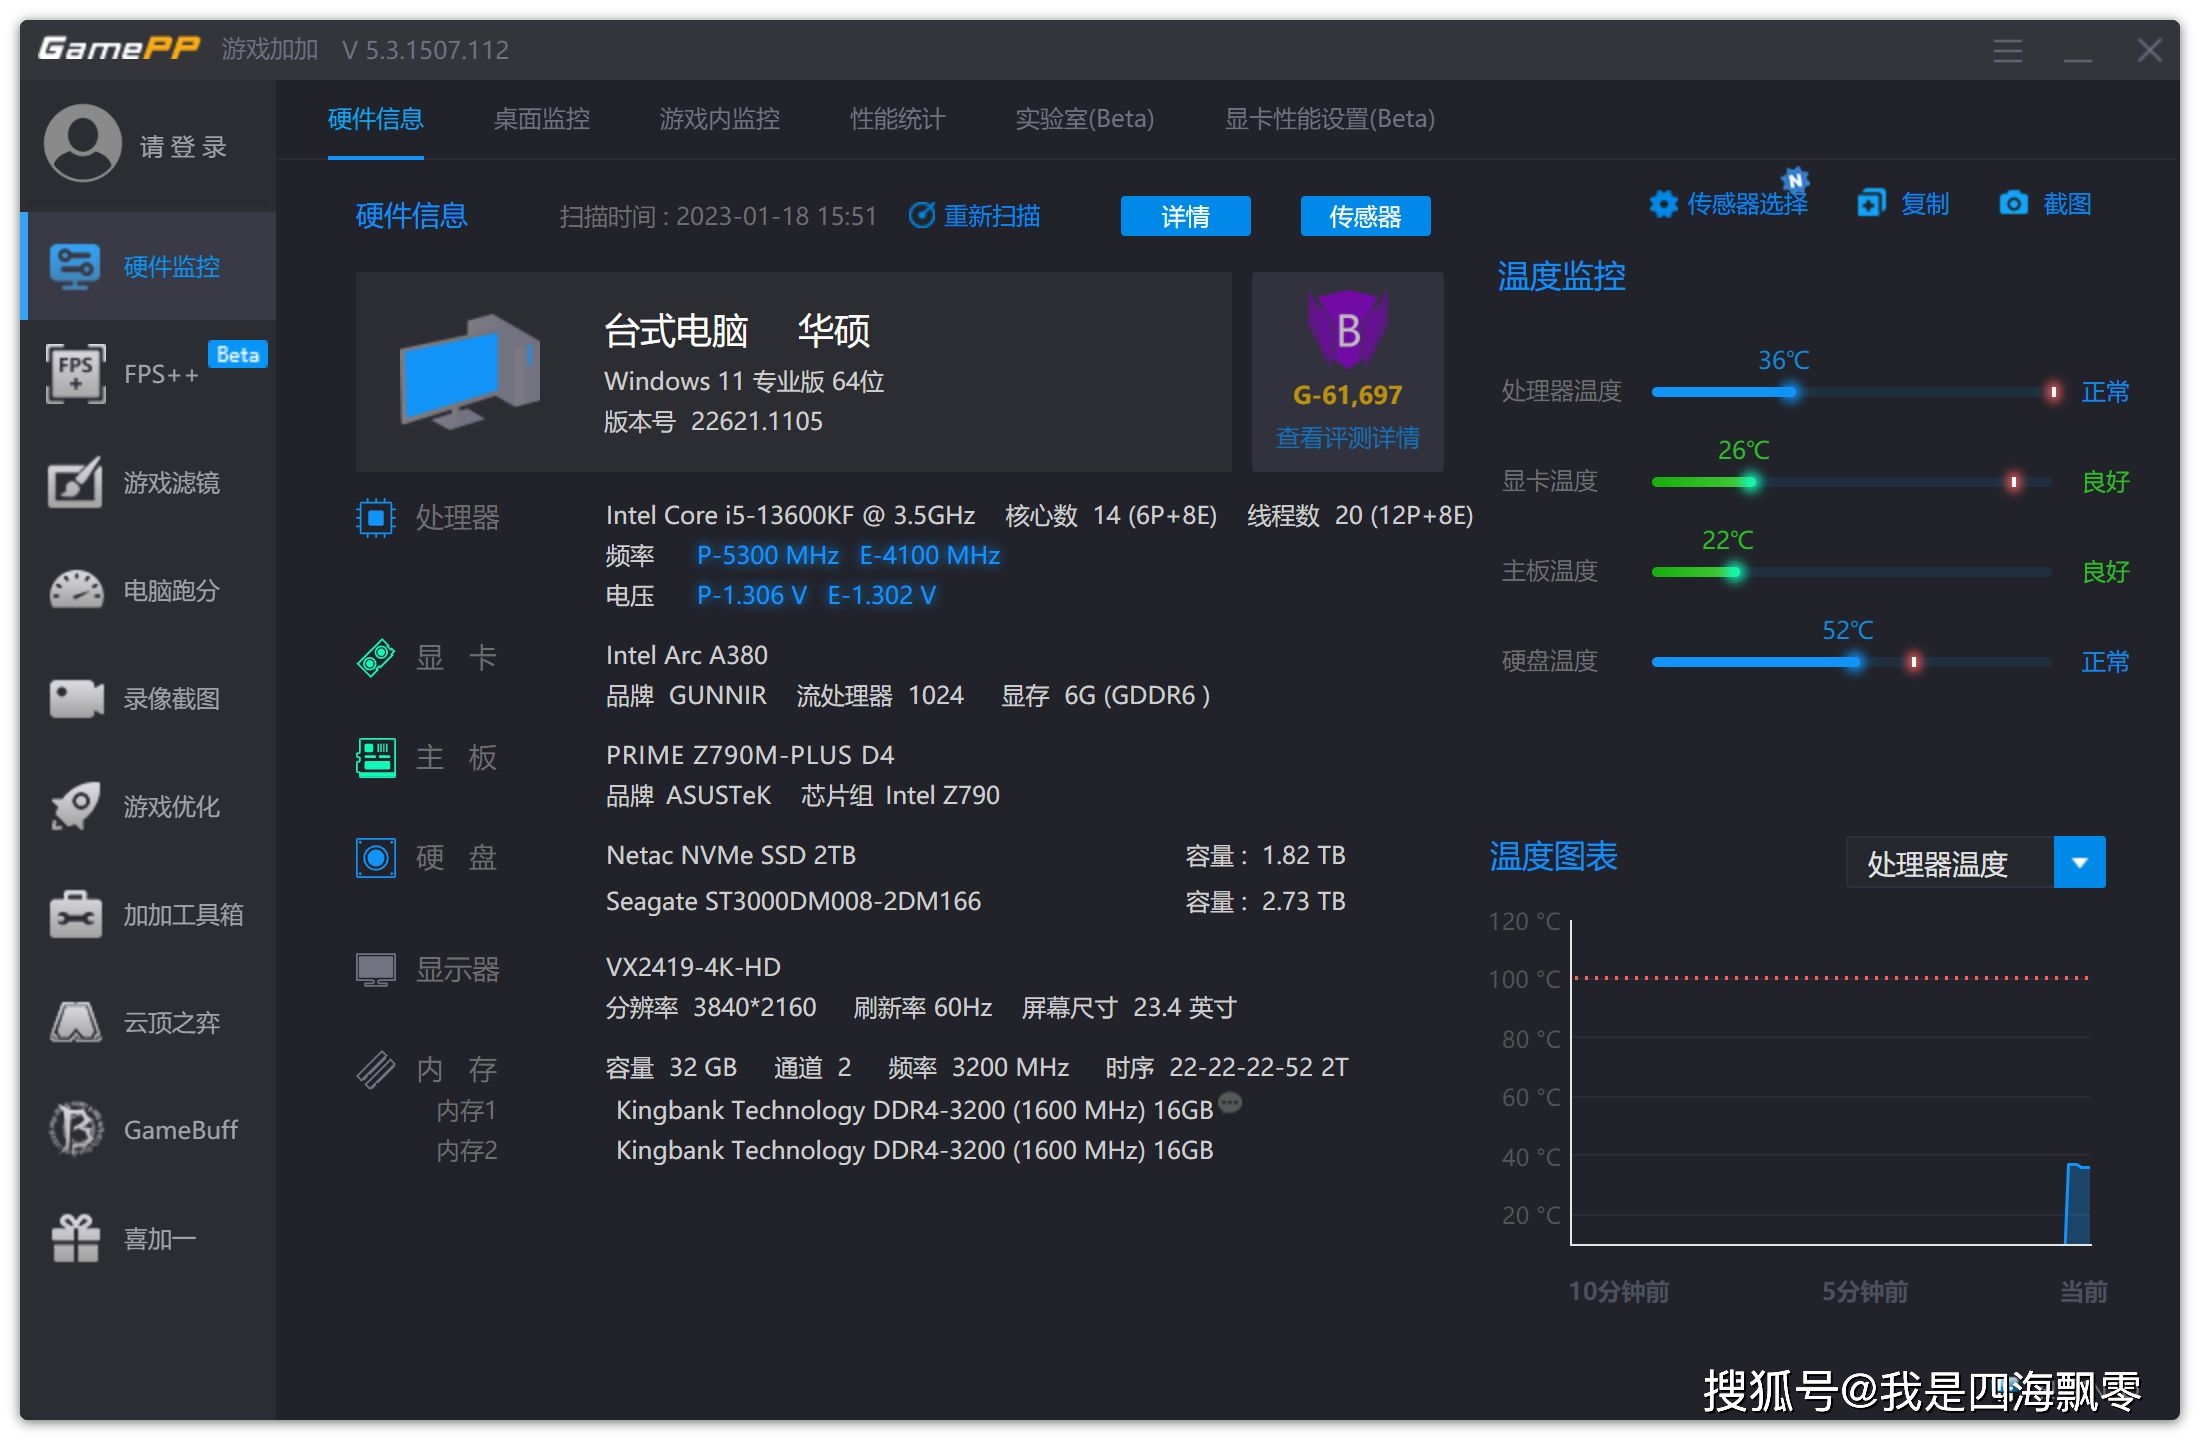The image size is (2200, 1440).
Task: Click the 传感器 sensor button
Action: pyautogui.click(x=1366, y=216)
